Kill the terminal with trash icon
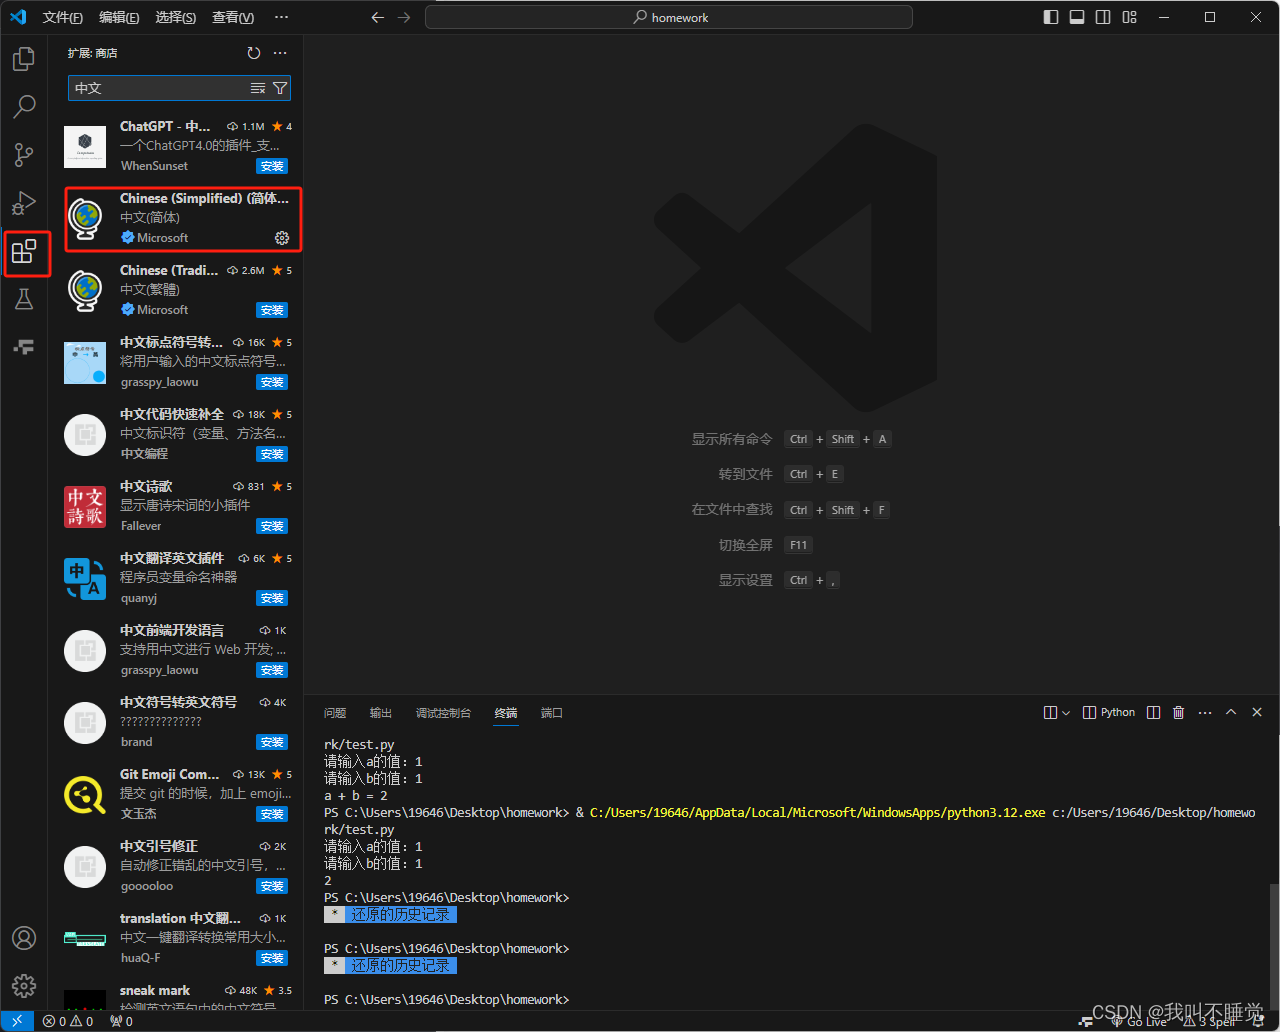Viewport: 1280px width, 1032px height. (1179, 713)
